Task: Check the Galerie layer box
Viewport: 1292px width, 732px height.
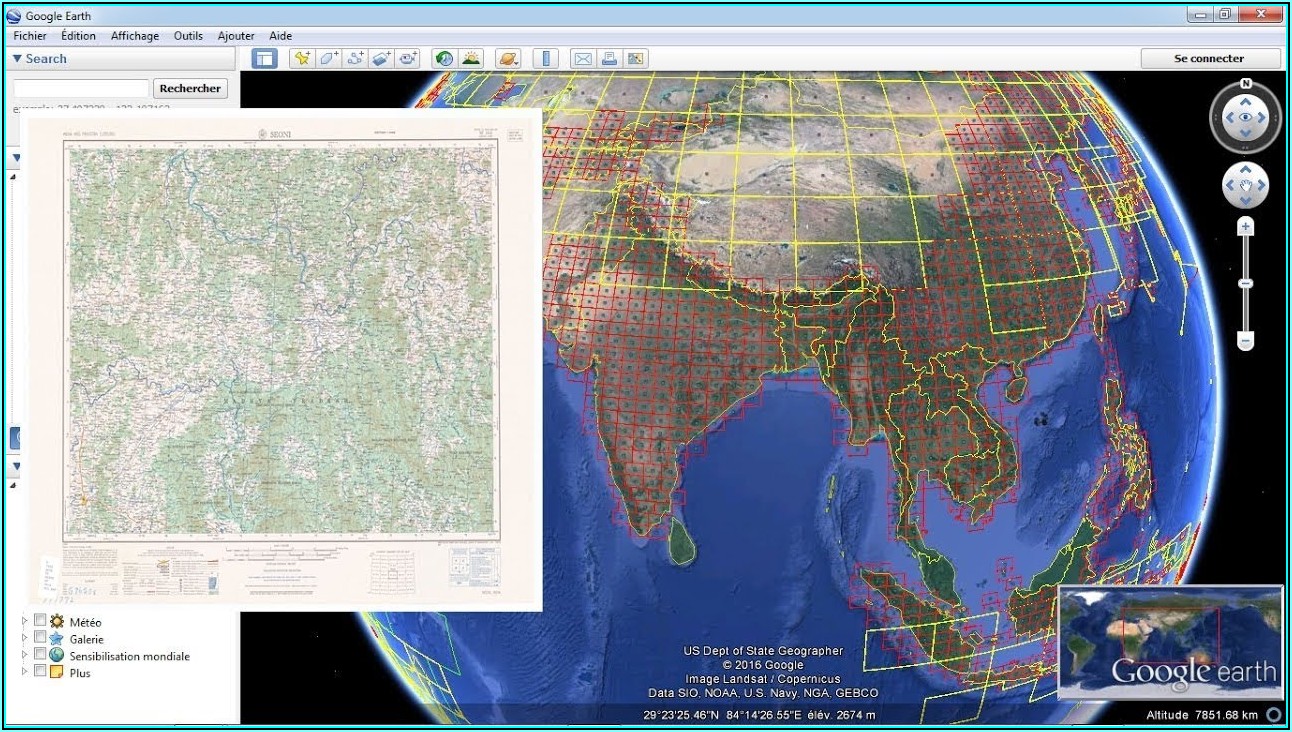Action: point(40,638)
